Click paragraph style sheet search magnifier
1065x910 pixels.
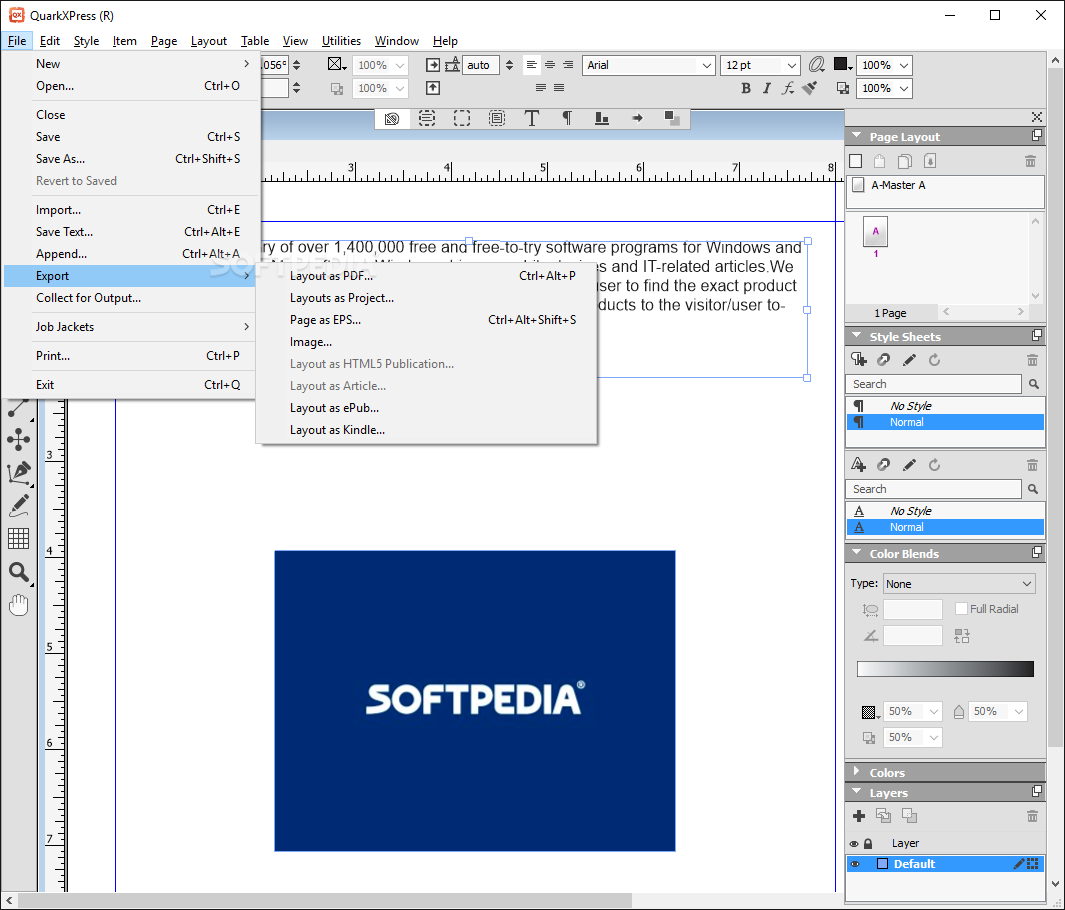pyautogui.click(x=1034, y=384)
